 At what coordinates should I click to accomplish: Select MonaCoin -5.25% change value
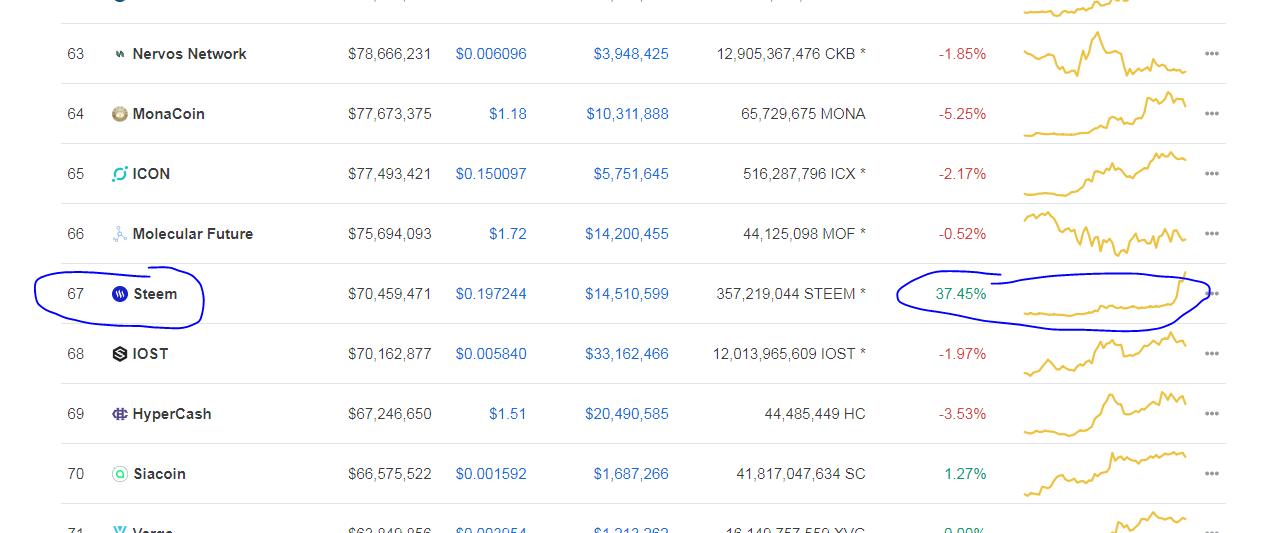coord(962,114)
